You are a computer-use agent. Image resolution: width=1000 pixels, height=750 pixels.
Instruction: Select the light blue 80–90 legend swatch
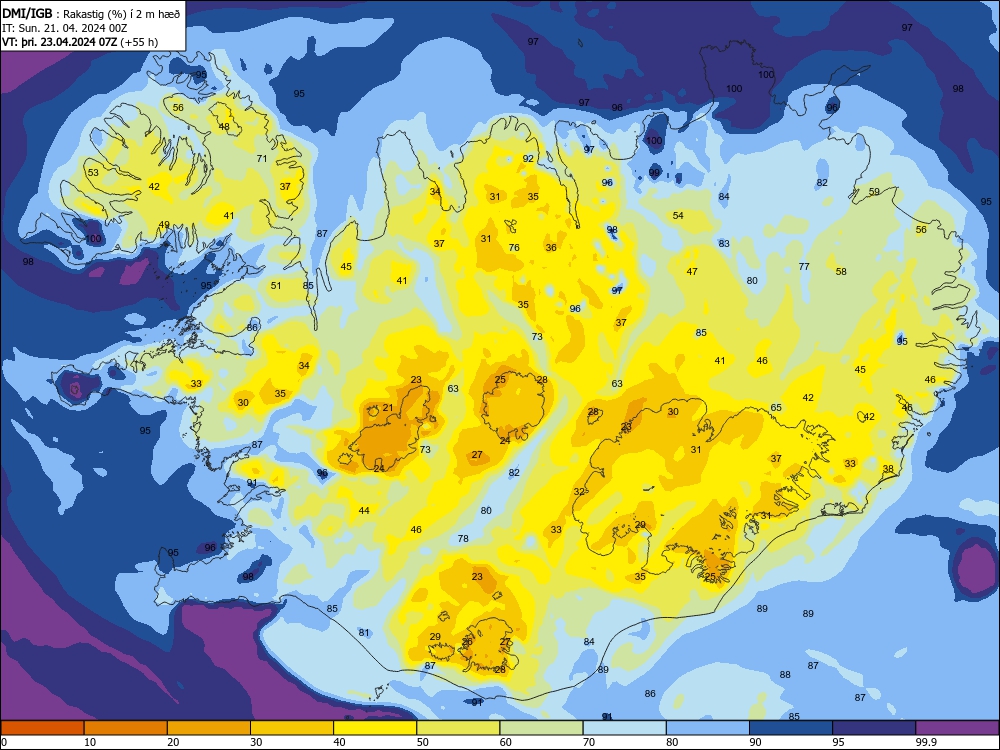point(708,728)
